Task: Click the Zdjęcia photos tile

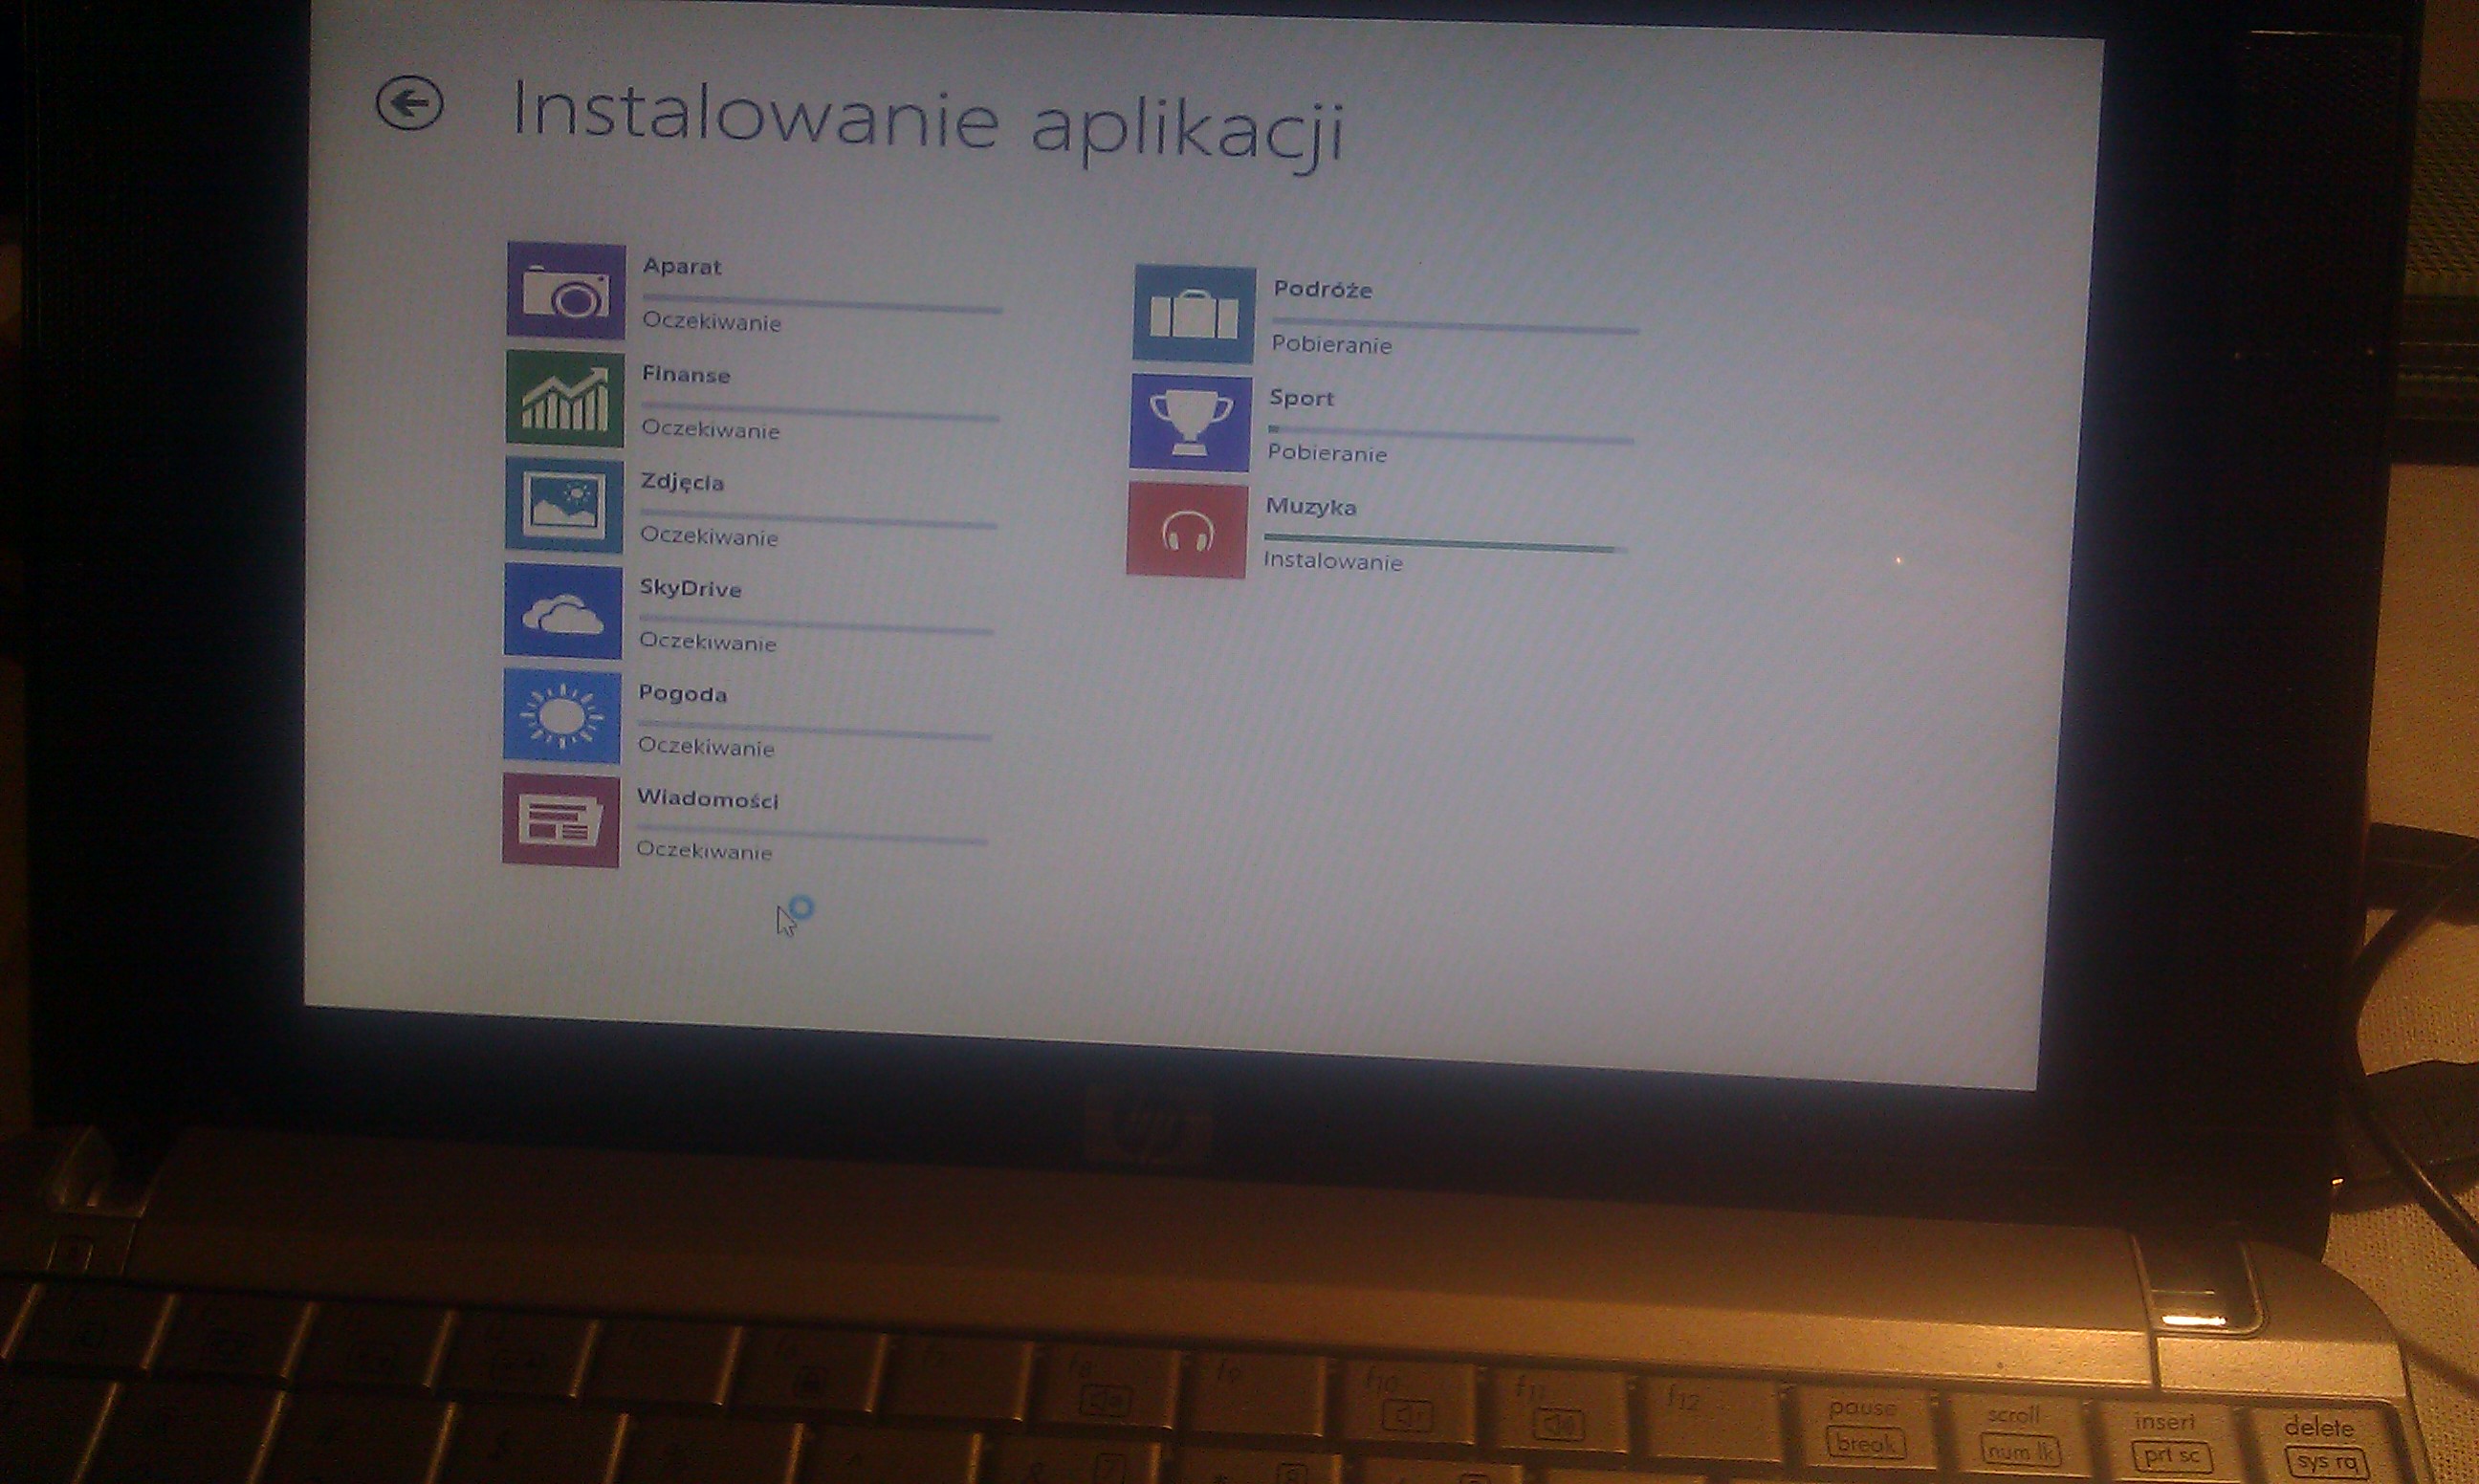Action: (x=564, y=506)
